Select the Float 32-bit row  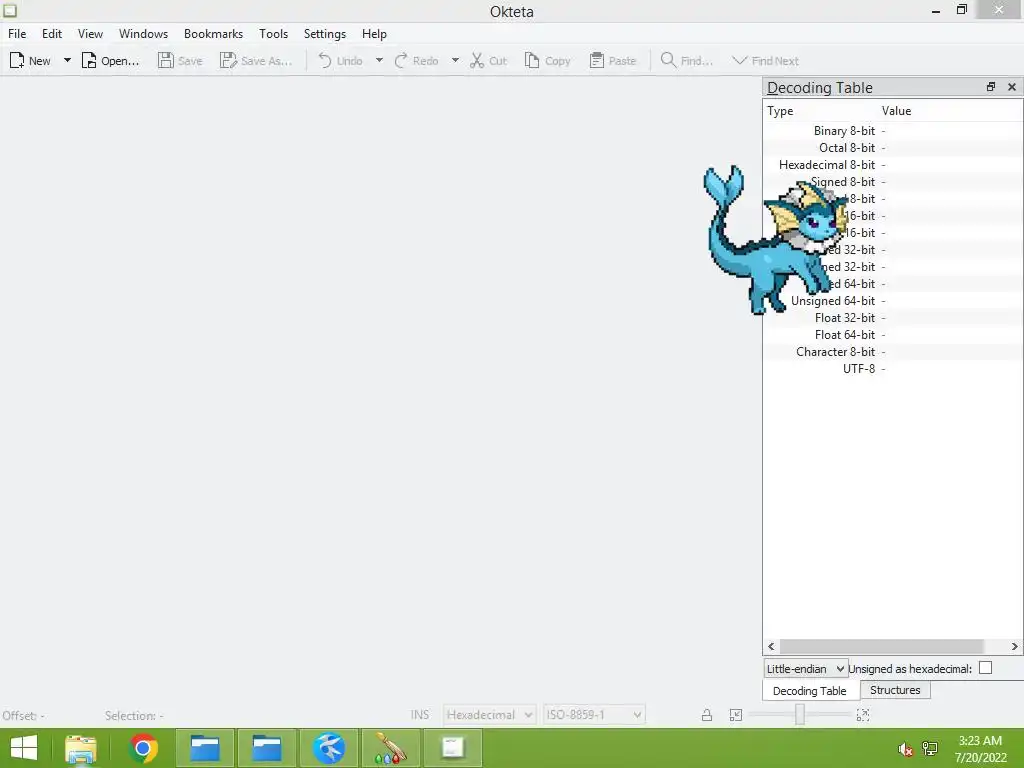pos(893,317)
